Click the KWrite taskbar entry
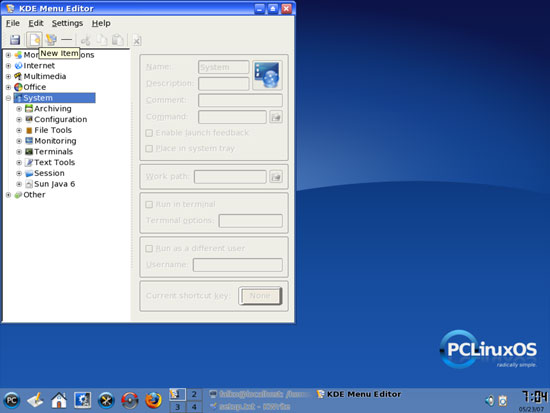The image size is (550, 413). coord(250,406)
